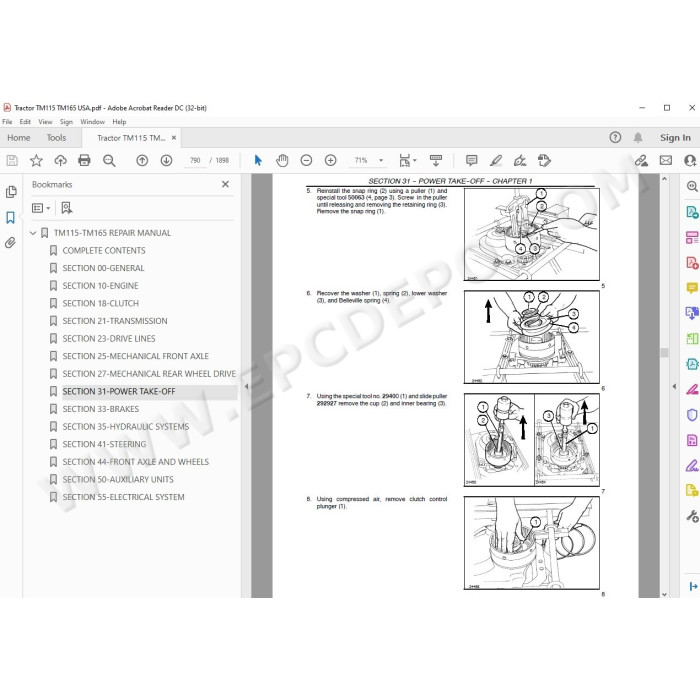
Task: Open COMPLETE CONTENTS bookmark
Action: pyautogui.click(x=104, y=250)
